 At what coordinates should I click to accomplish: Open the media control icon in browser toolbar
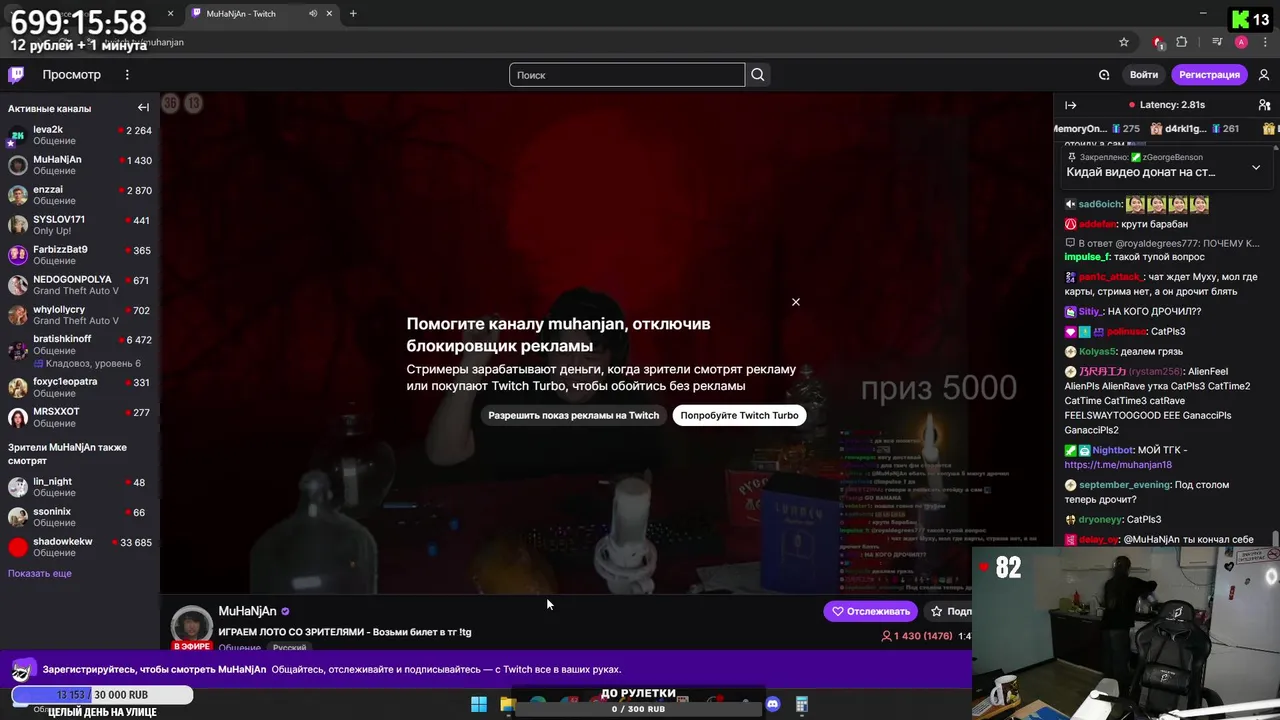tap(1217, 42)
